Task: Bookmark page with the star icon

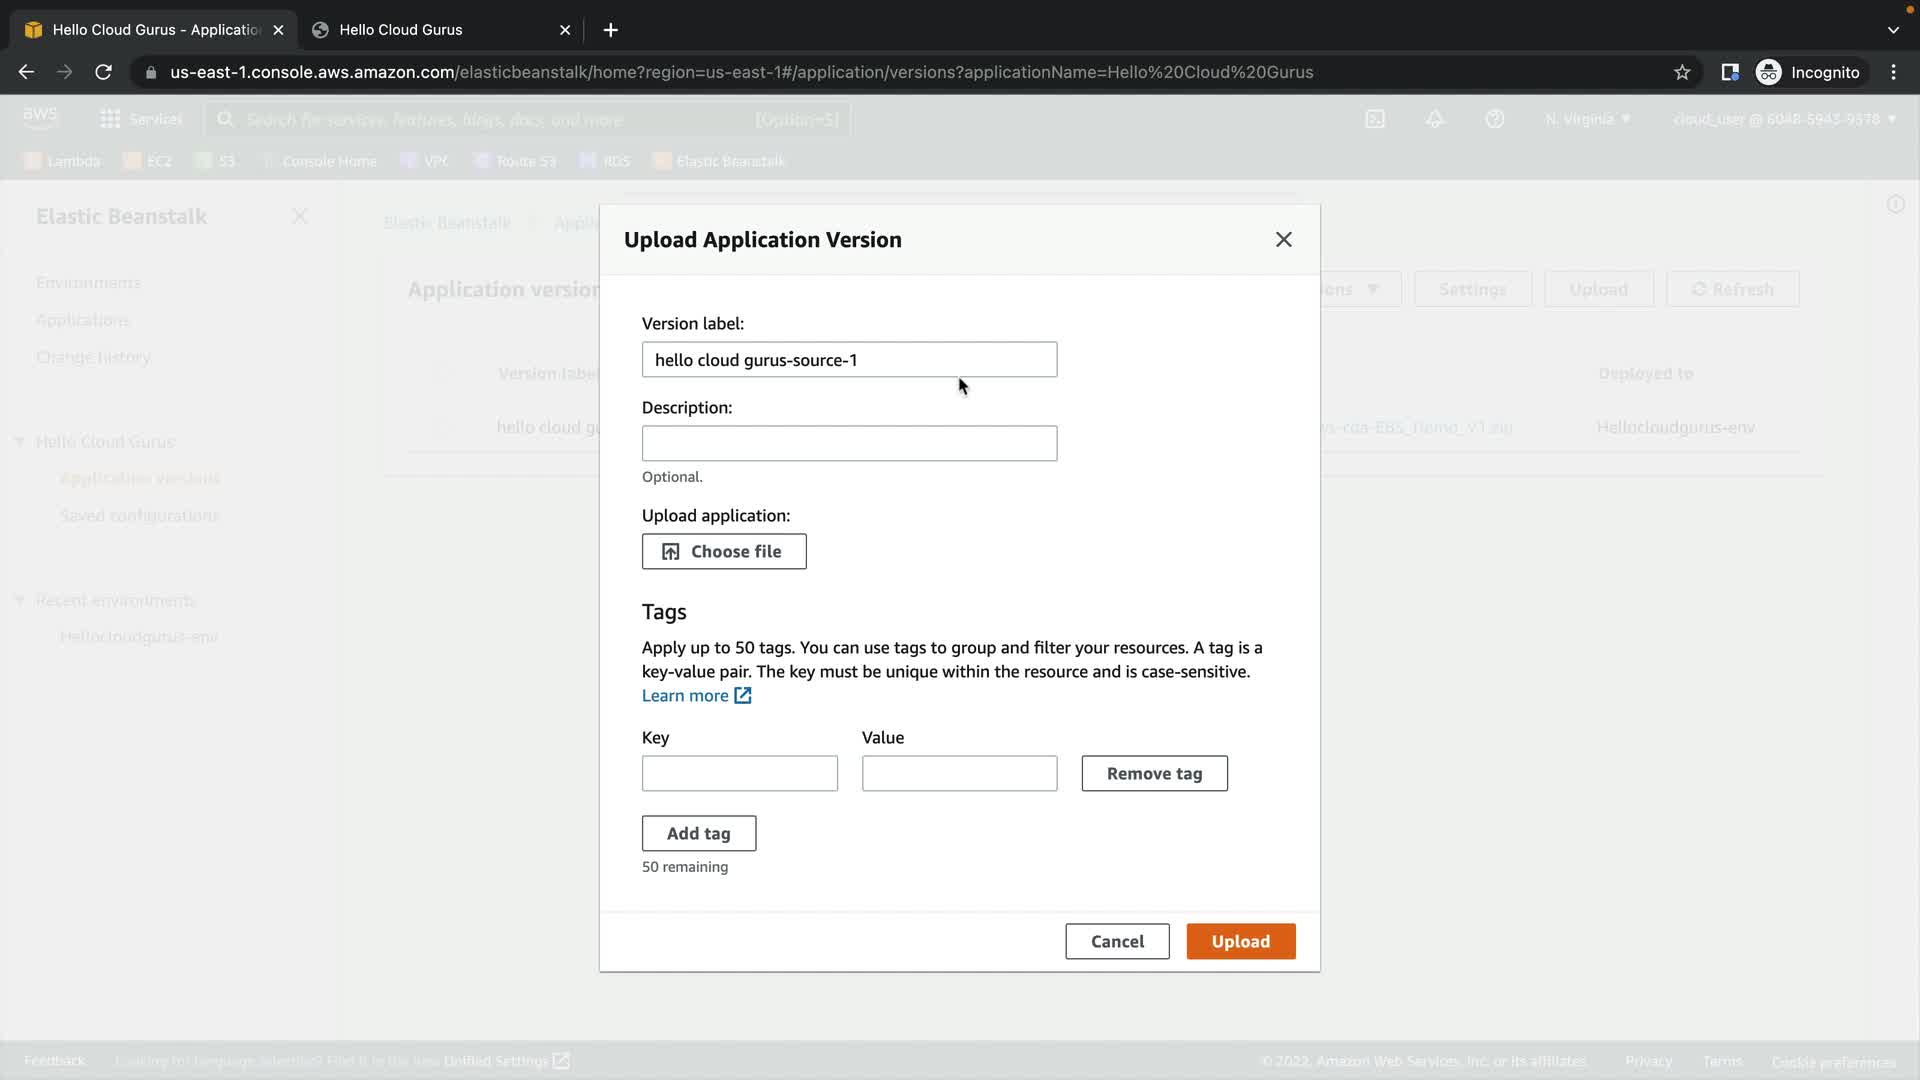Action: 1682,72
